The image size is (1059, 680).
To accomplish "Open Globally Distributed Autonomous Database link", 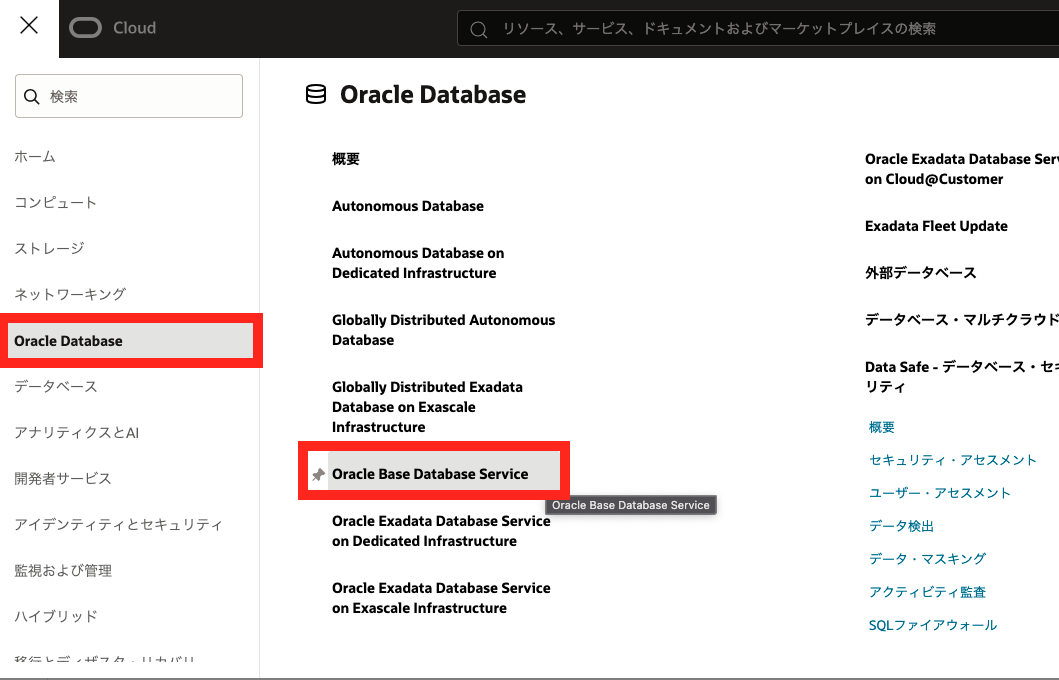I will click(443, 330).
